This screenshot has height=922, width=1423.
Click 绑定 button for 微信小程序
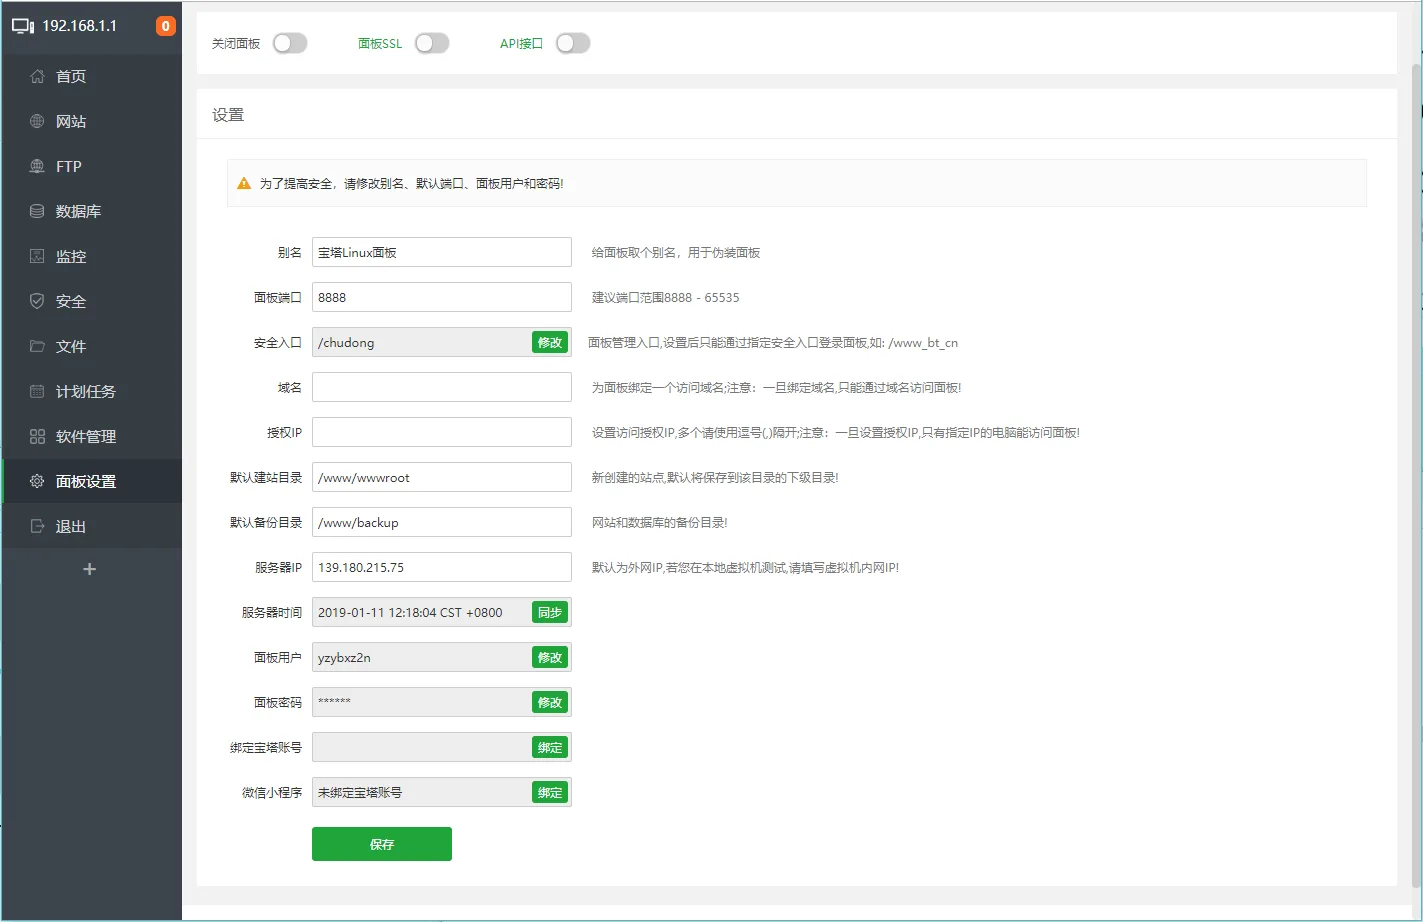pyautogui.click(x=550, y=792)
